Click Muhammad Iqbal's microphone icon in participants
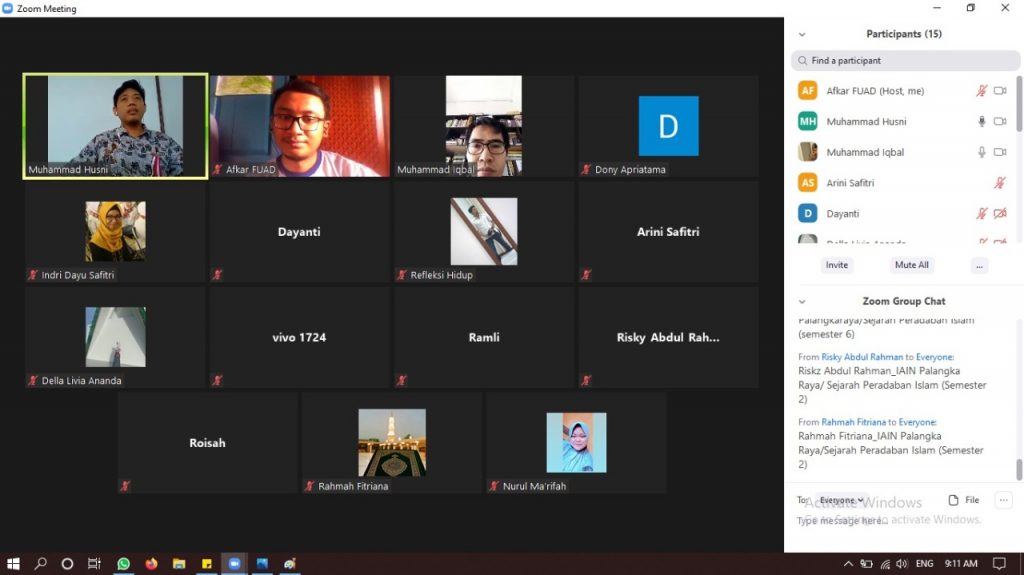 click(982, 152)
